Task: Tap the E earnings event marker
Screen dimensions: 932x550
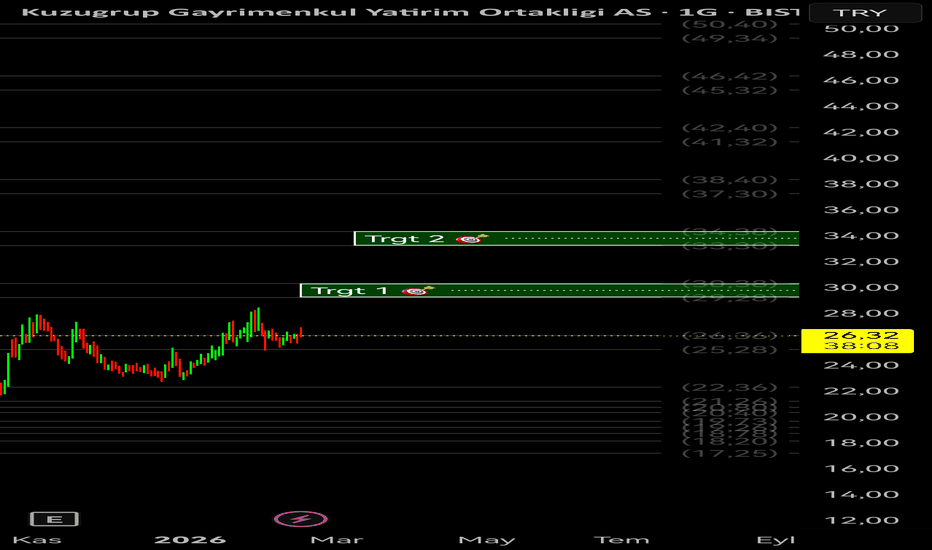Action: tap(54, 519)
